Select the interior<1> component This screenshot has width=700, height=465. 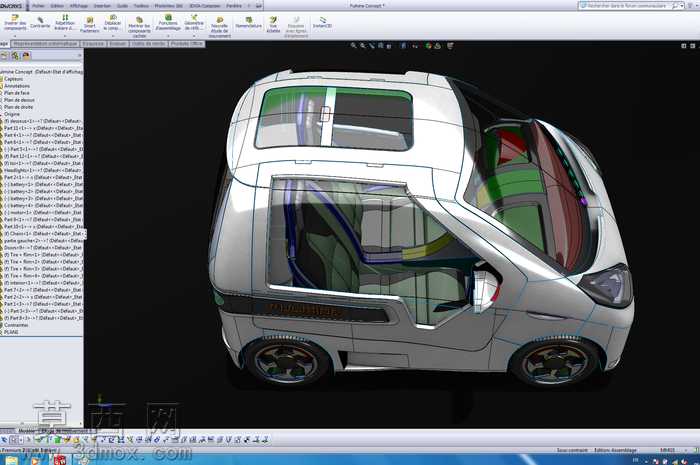[x=43, y=283]
